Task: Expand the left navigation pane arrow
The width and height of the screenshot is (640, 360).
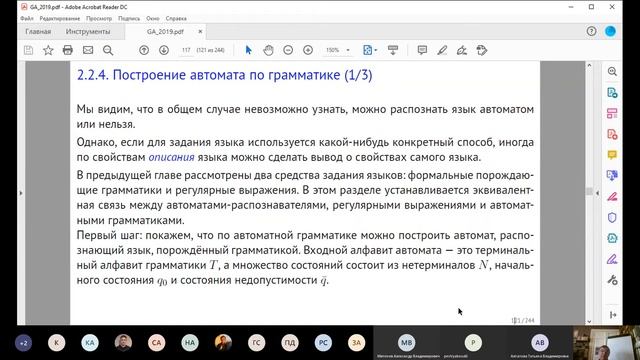Action: point(21,193)
